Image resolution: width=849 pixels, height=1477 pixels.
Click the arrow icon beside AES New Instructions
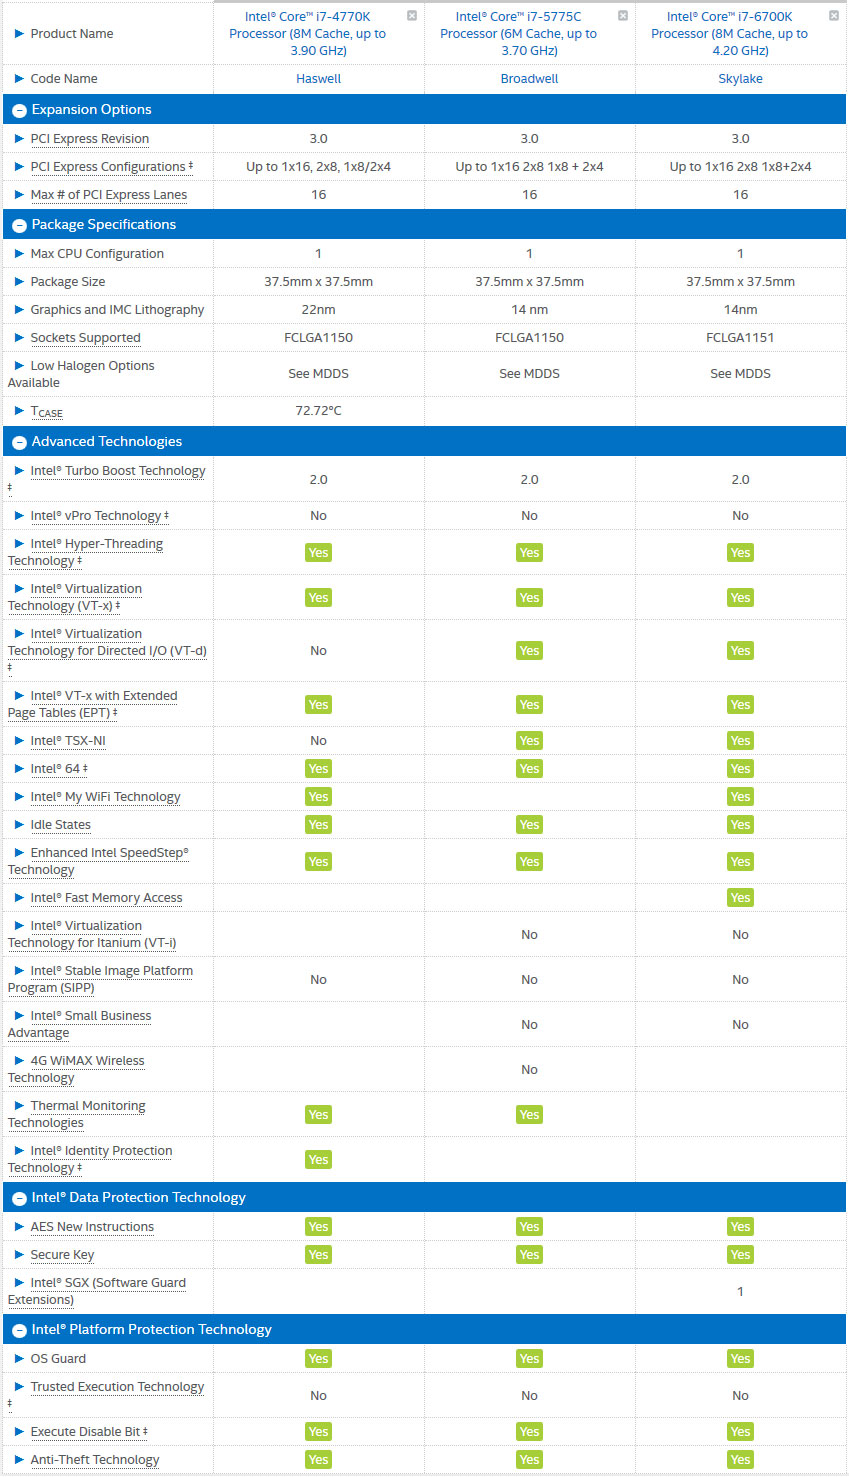click(x=19, y=1227)
